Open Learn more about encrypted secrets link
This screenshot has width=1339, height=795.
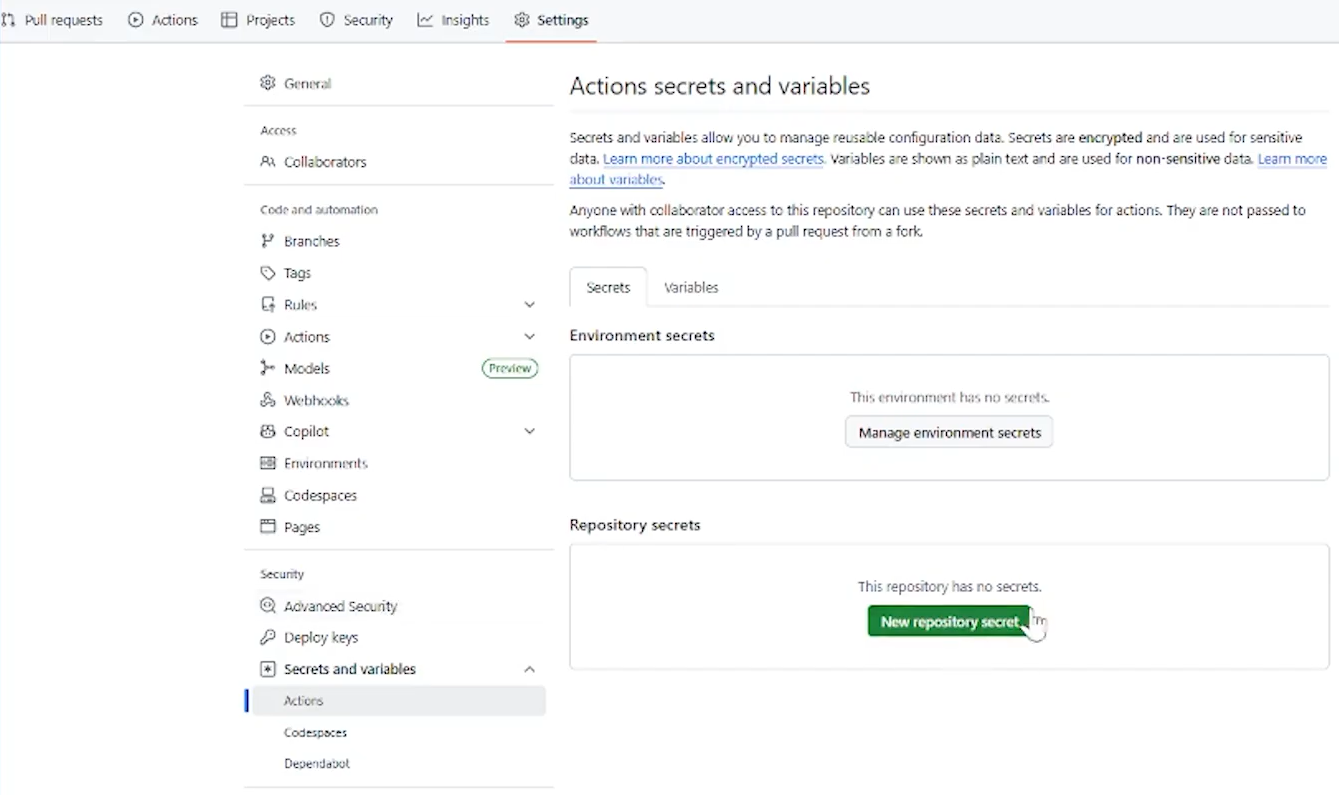[x=713, y=159]
